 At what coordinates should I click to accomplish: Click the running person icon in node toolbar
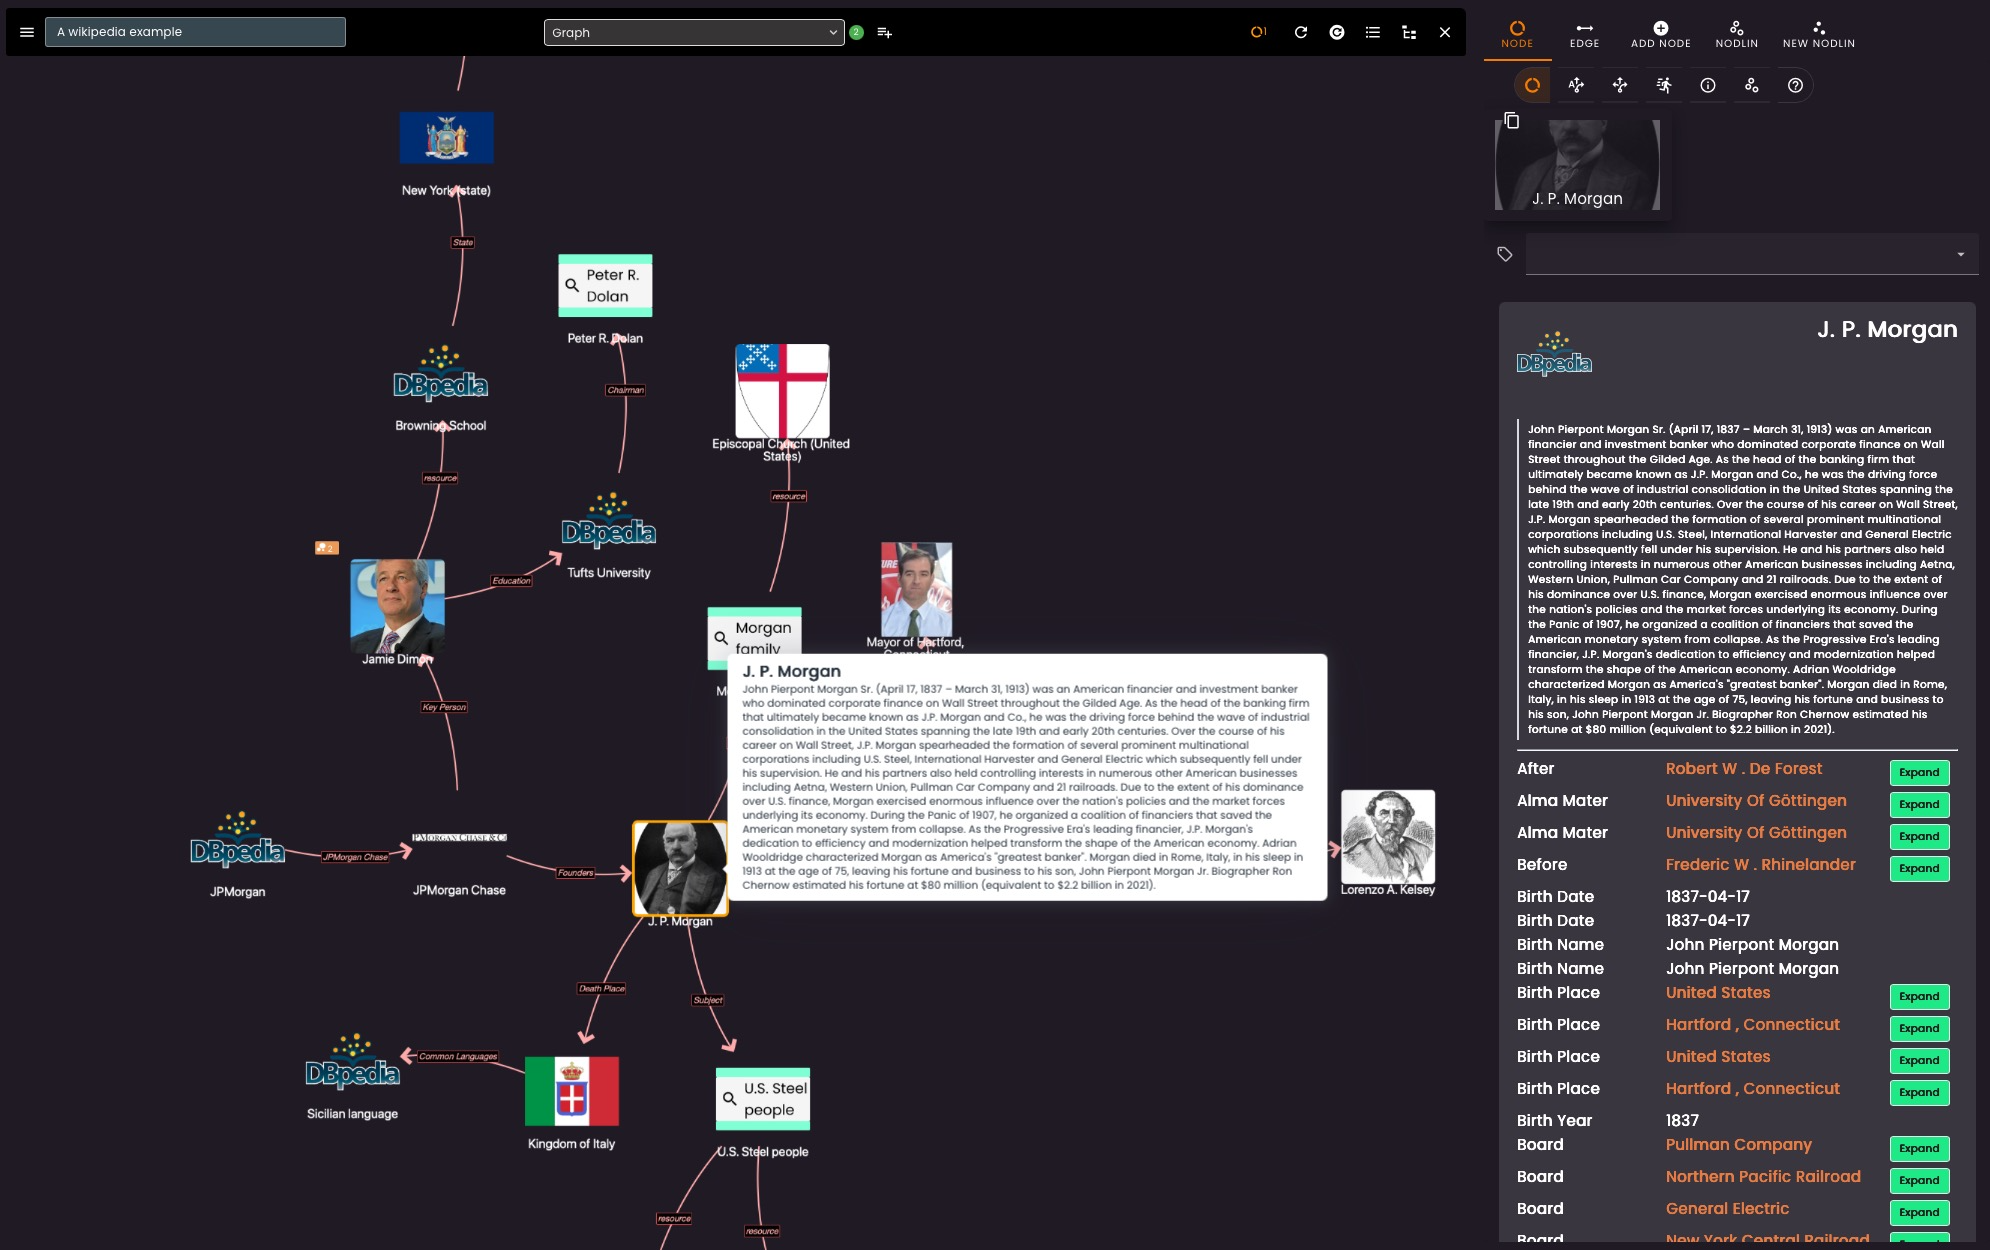[1663, 85]
